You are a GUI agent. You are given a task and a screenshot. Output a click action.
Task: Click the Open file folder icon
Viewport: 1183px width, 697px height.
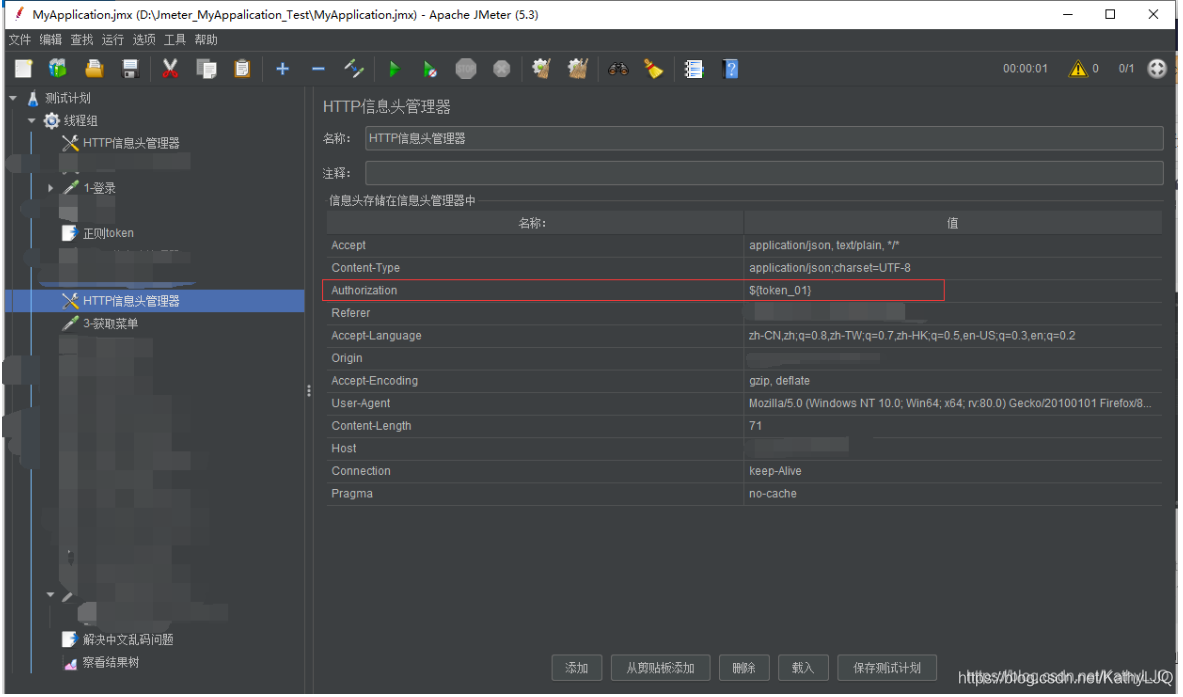pos(94,69)
